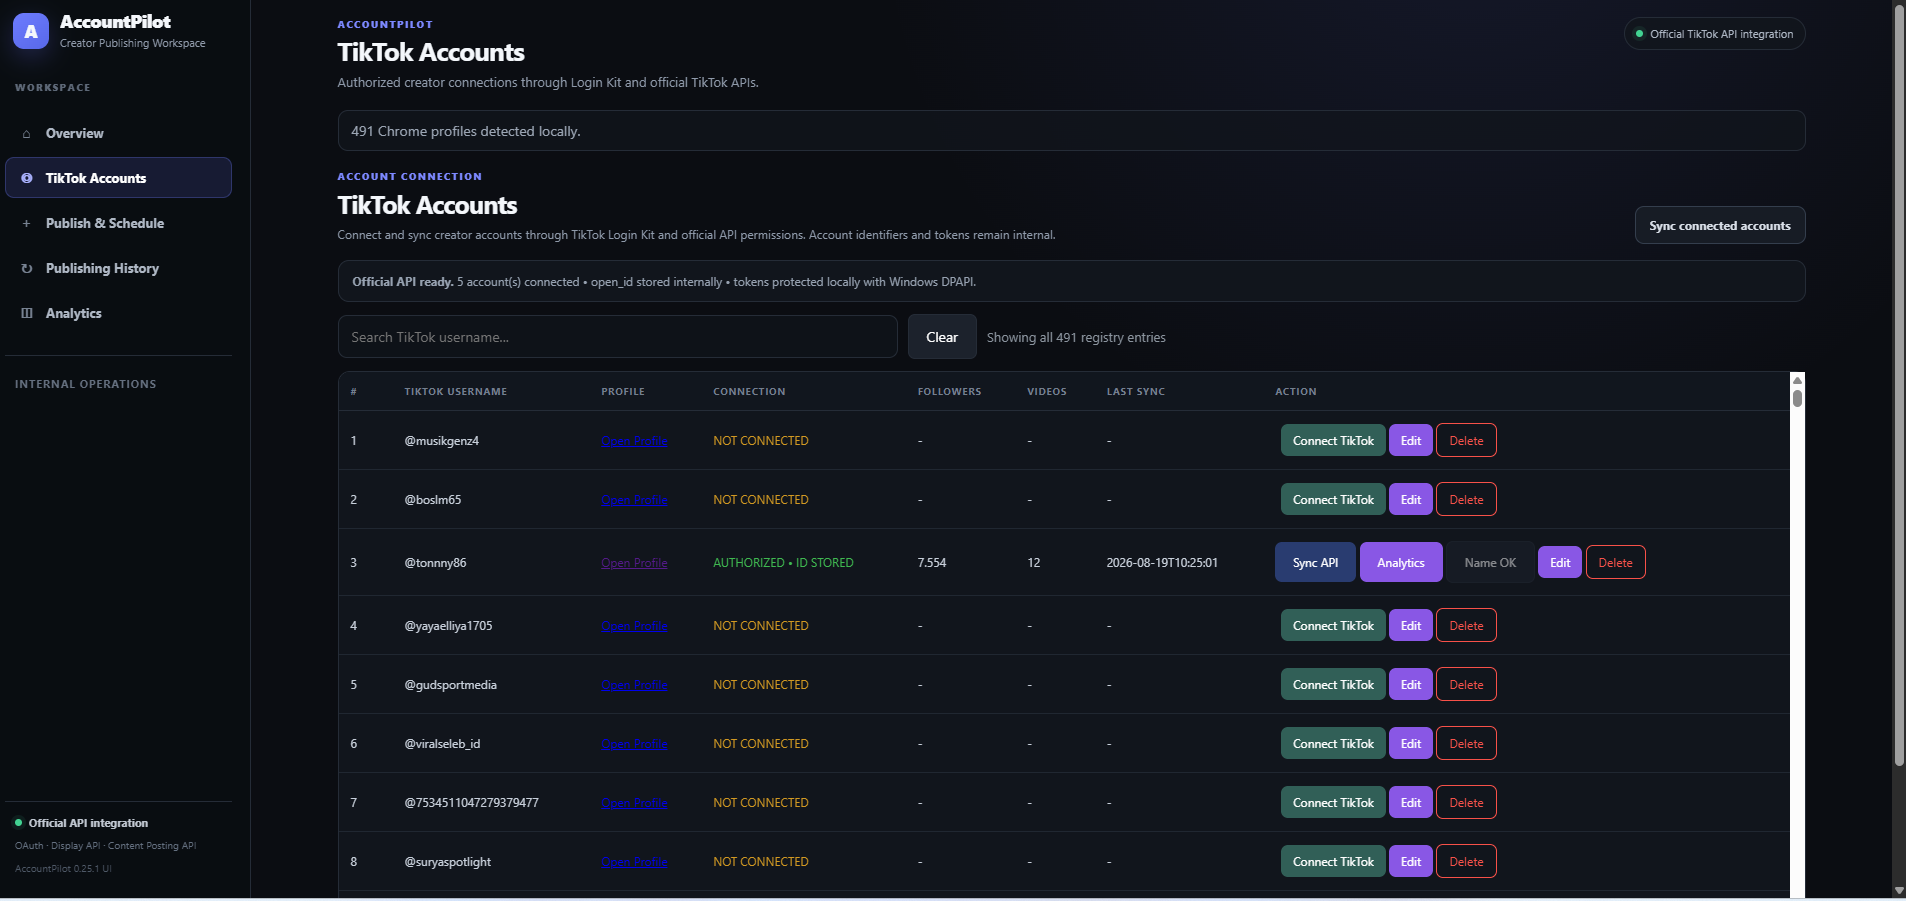1906x901 pixels.
Task: Click the accounts table scrollbar up arrow
Action: tap(1797, 380)
